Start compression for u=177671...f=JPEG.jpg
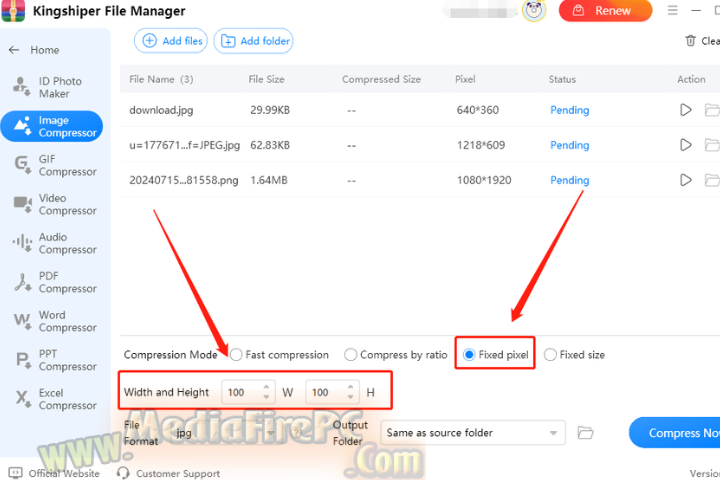 686,145
